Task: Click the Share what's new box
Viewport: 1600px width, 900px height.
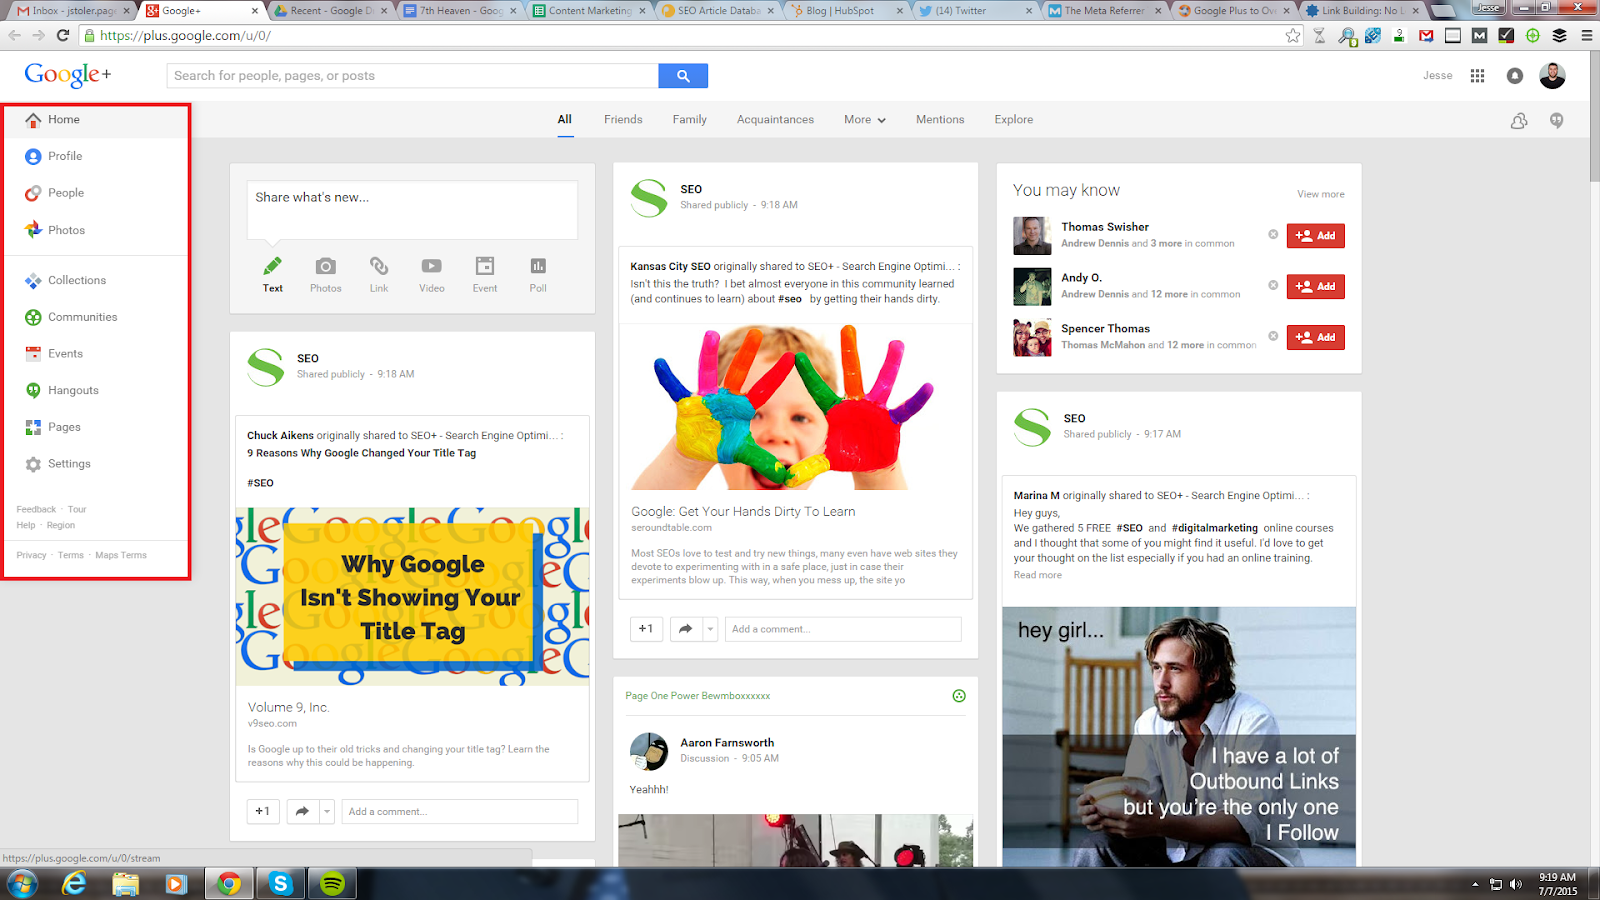Action: (412, 210)
